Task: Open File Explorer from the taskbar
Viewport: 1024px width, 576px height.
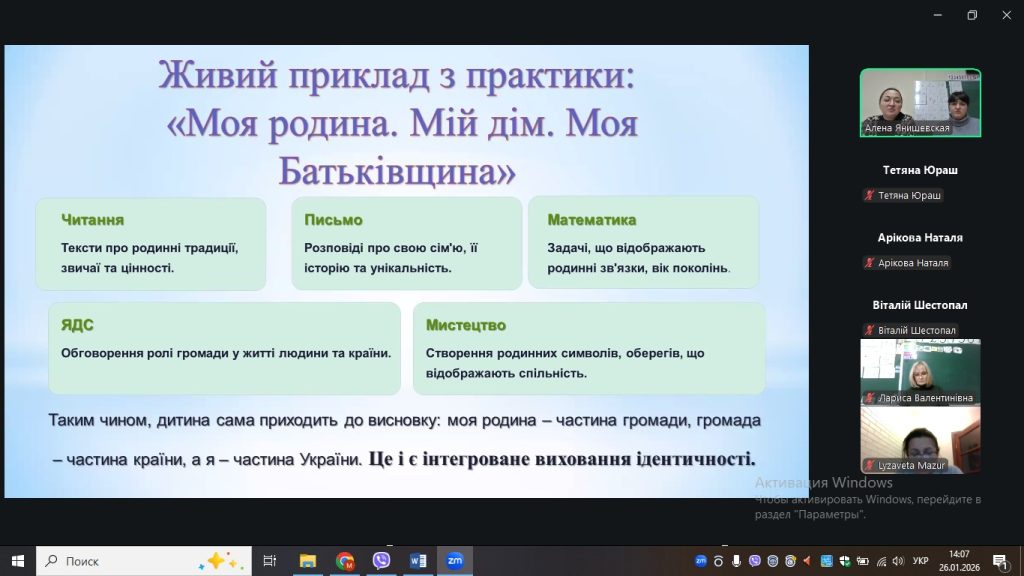Action: tap(308, 561)
